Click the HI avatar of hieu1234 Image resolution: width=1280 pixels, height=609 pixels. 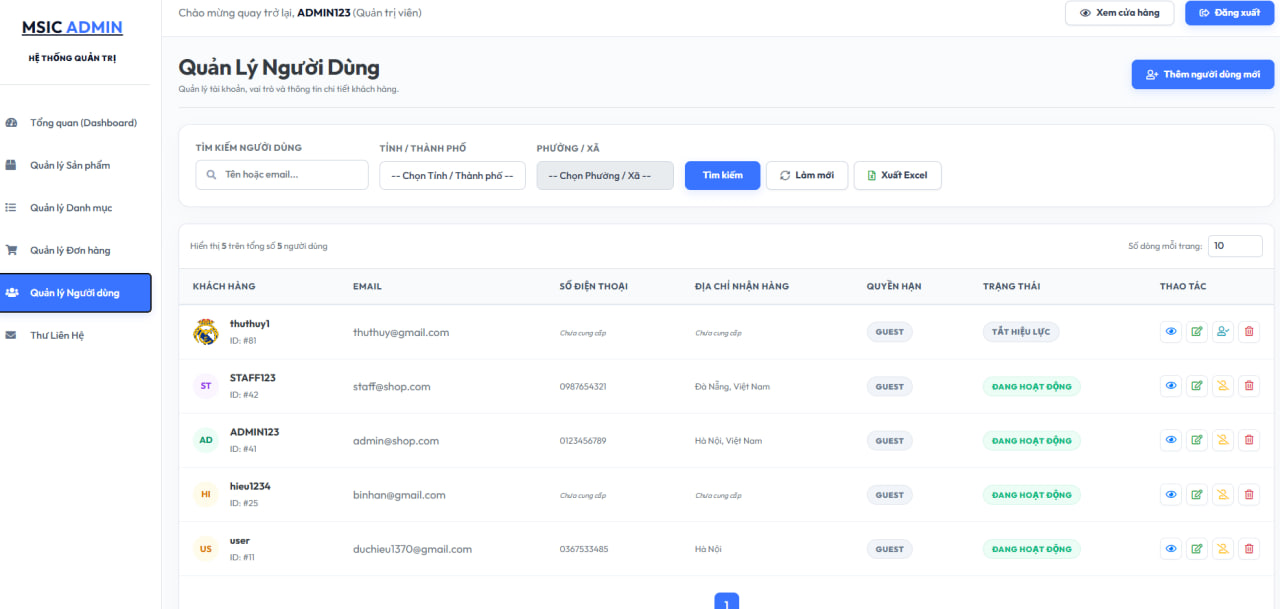coord(206,494)
